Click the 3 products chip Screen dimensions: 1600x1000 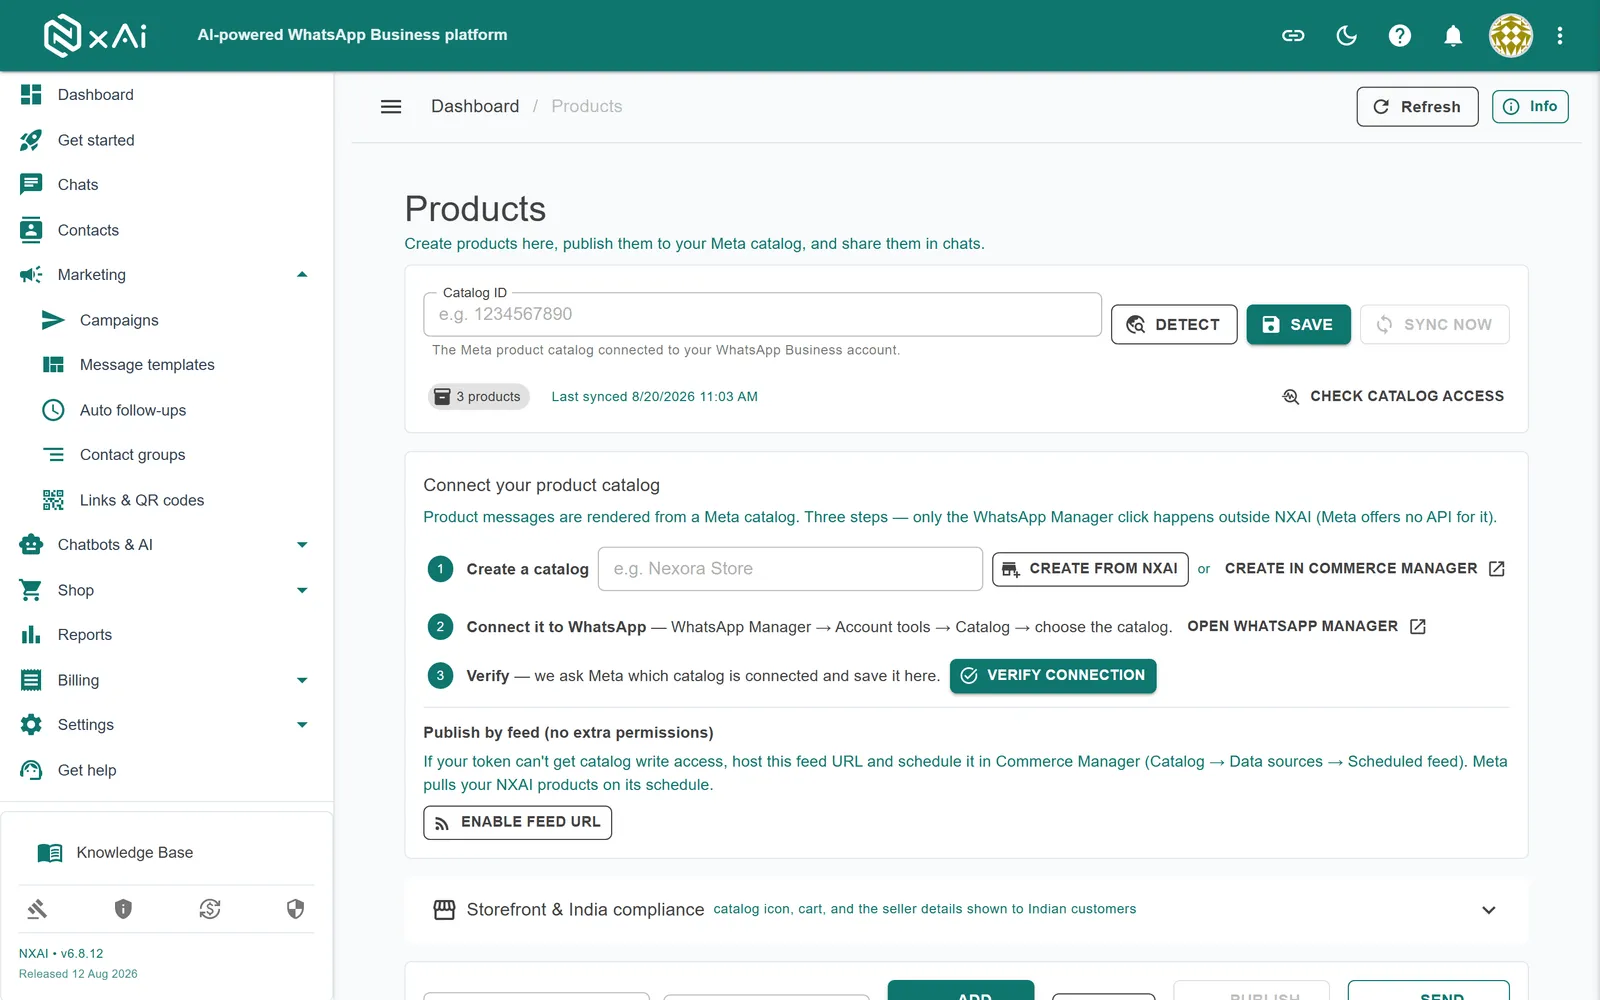478,397
